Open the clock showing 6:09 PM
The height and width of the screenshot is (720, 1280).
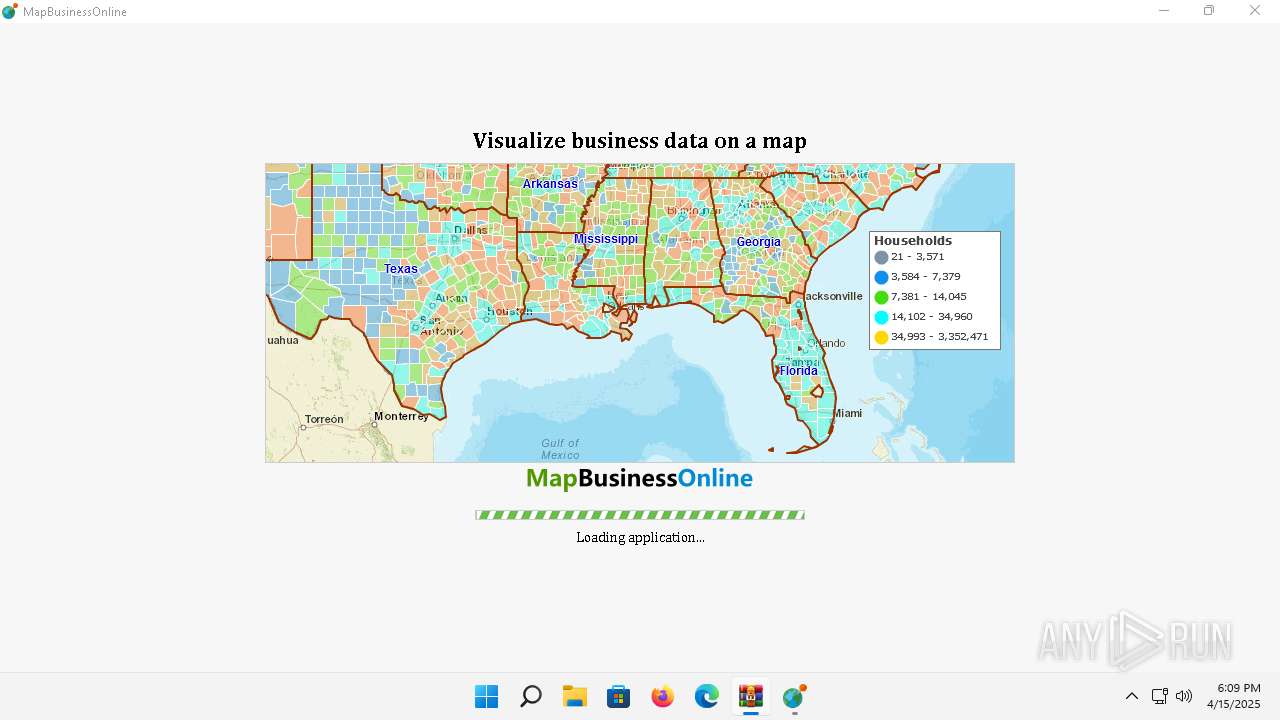coord(1233,696)
